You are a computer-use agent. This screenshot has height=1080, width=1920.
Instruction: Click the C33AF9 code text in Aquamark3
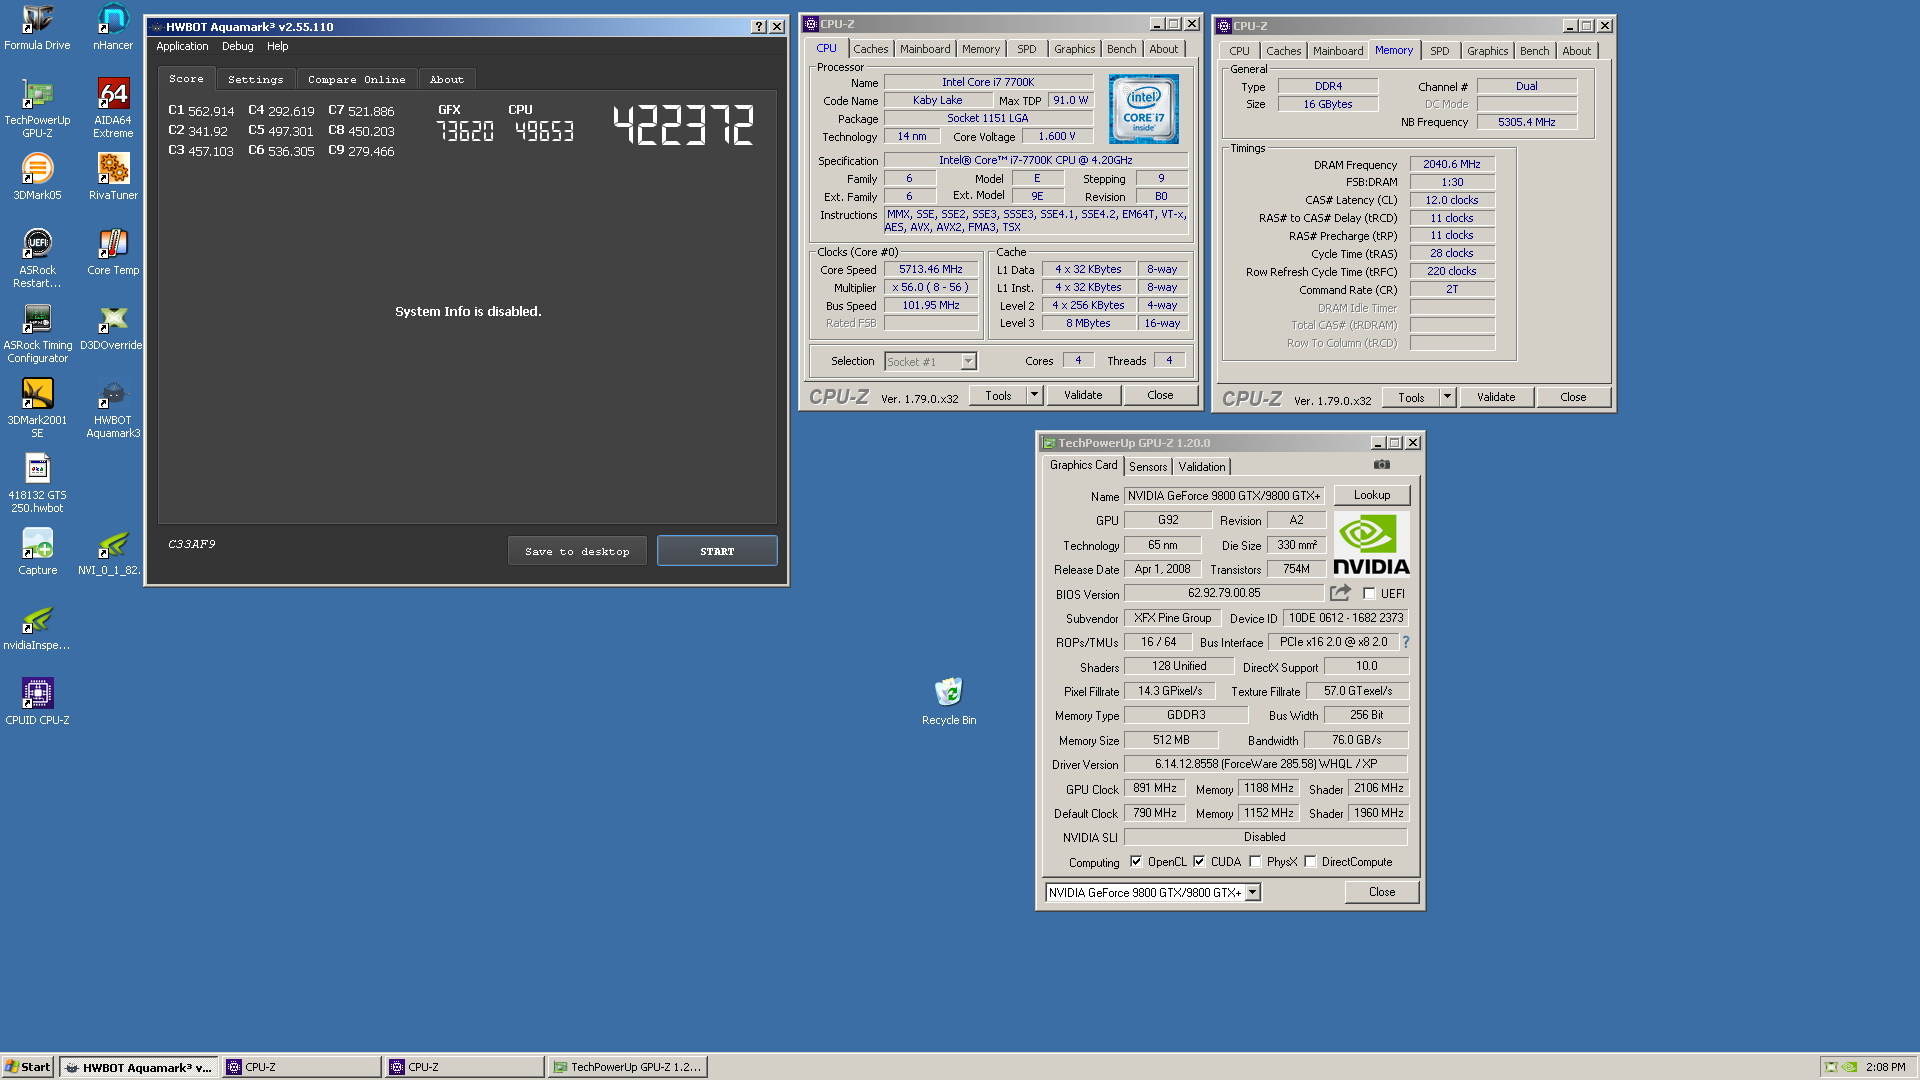192,544
